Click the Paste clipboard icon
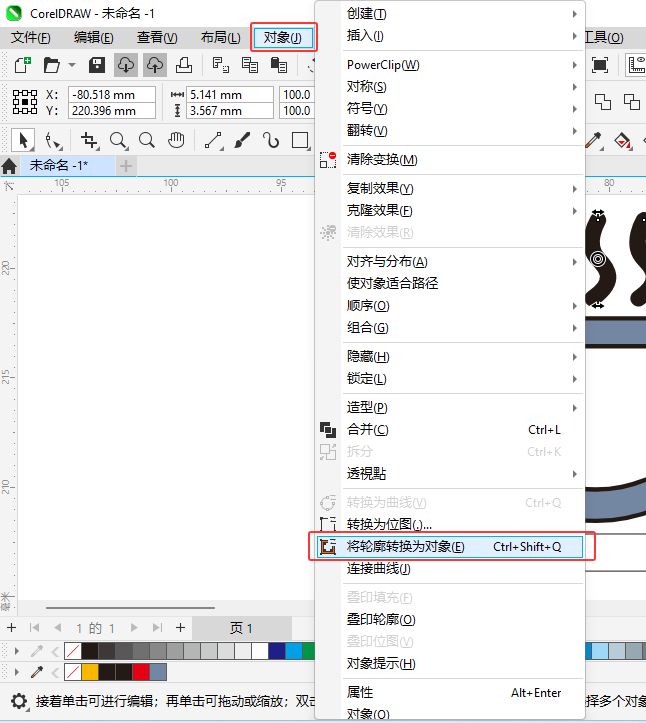This screenshot has width=646, height=723. tap(279, 65)
